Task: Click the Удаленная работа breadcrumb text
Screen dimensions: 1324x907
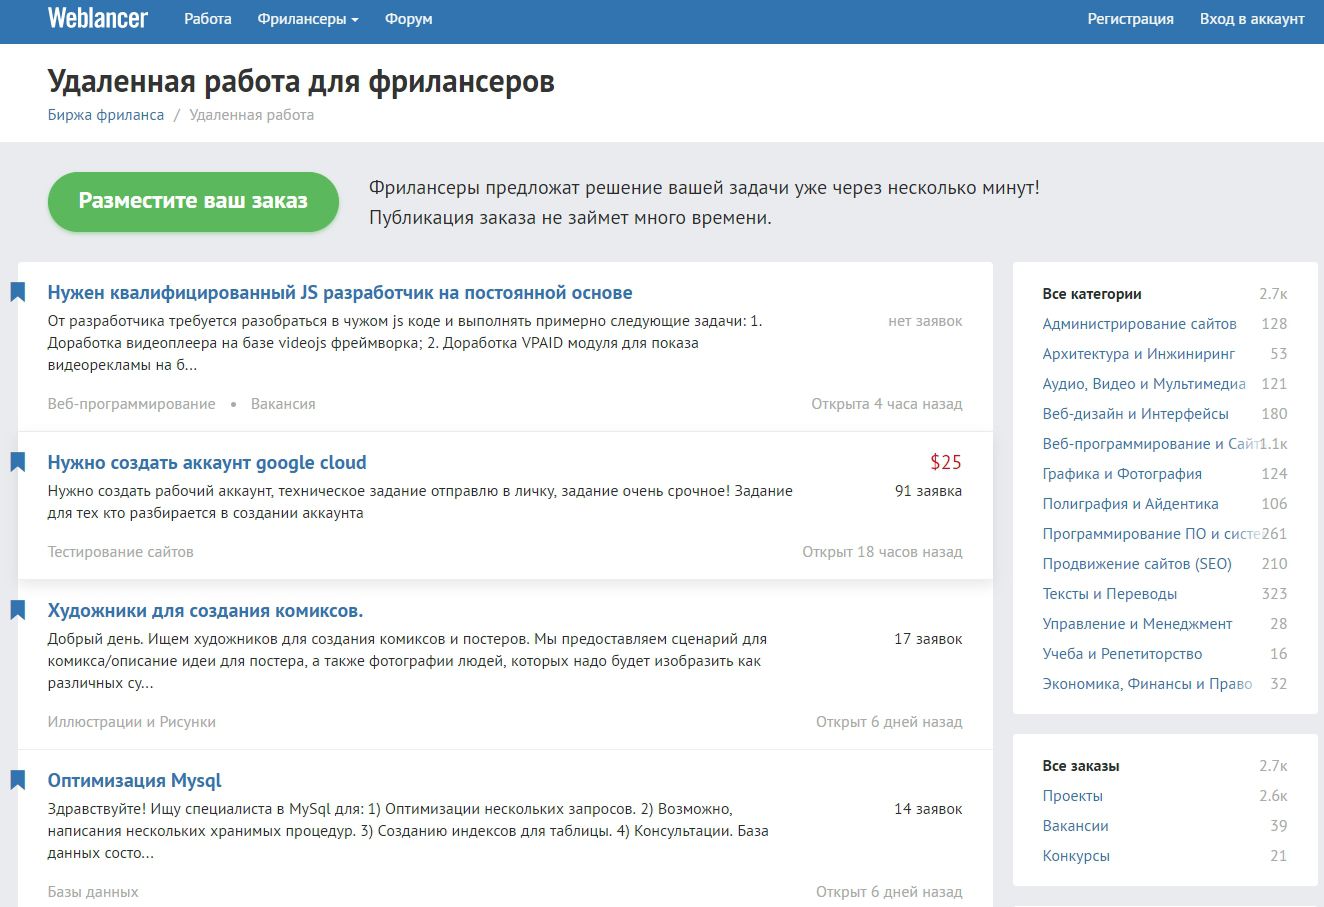Action: pos(252,115)
